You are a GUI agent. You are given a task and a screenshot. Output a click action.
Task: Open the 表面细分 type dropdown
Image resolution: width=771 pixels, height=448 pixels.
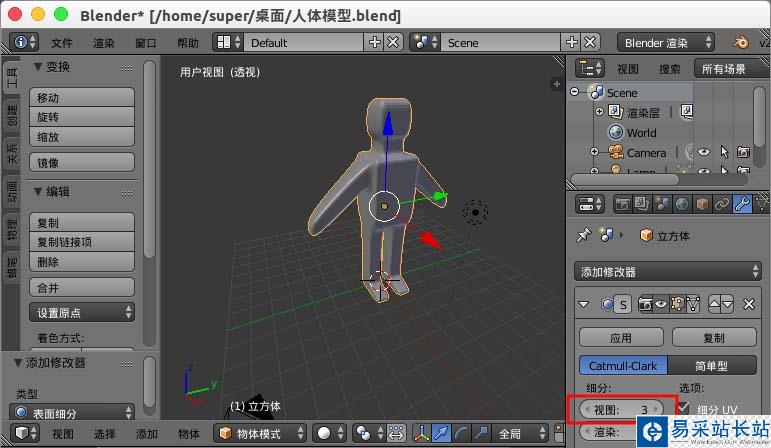pos(72,412)
